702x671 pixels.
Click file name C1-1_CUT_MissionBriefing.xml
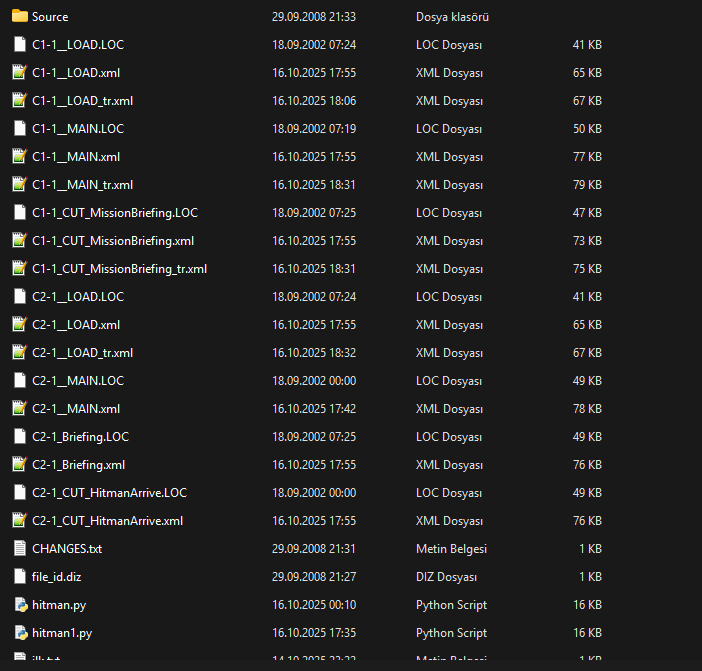click(113, 241)
